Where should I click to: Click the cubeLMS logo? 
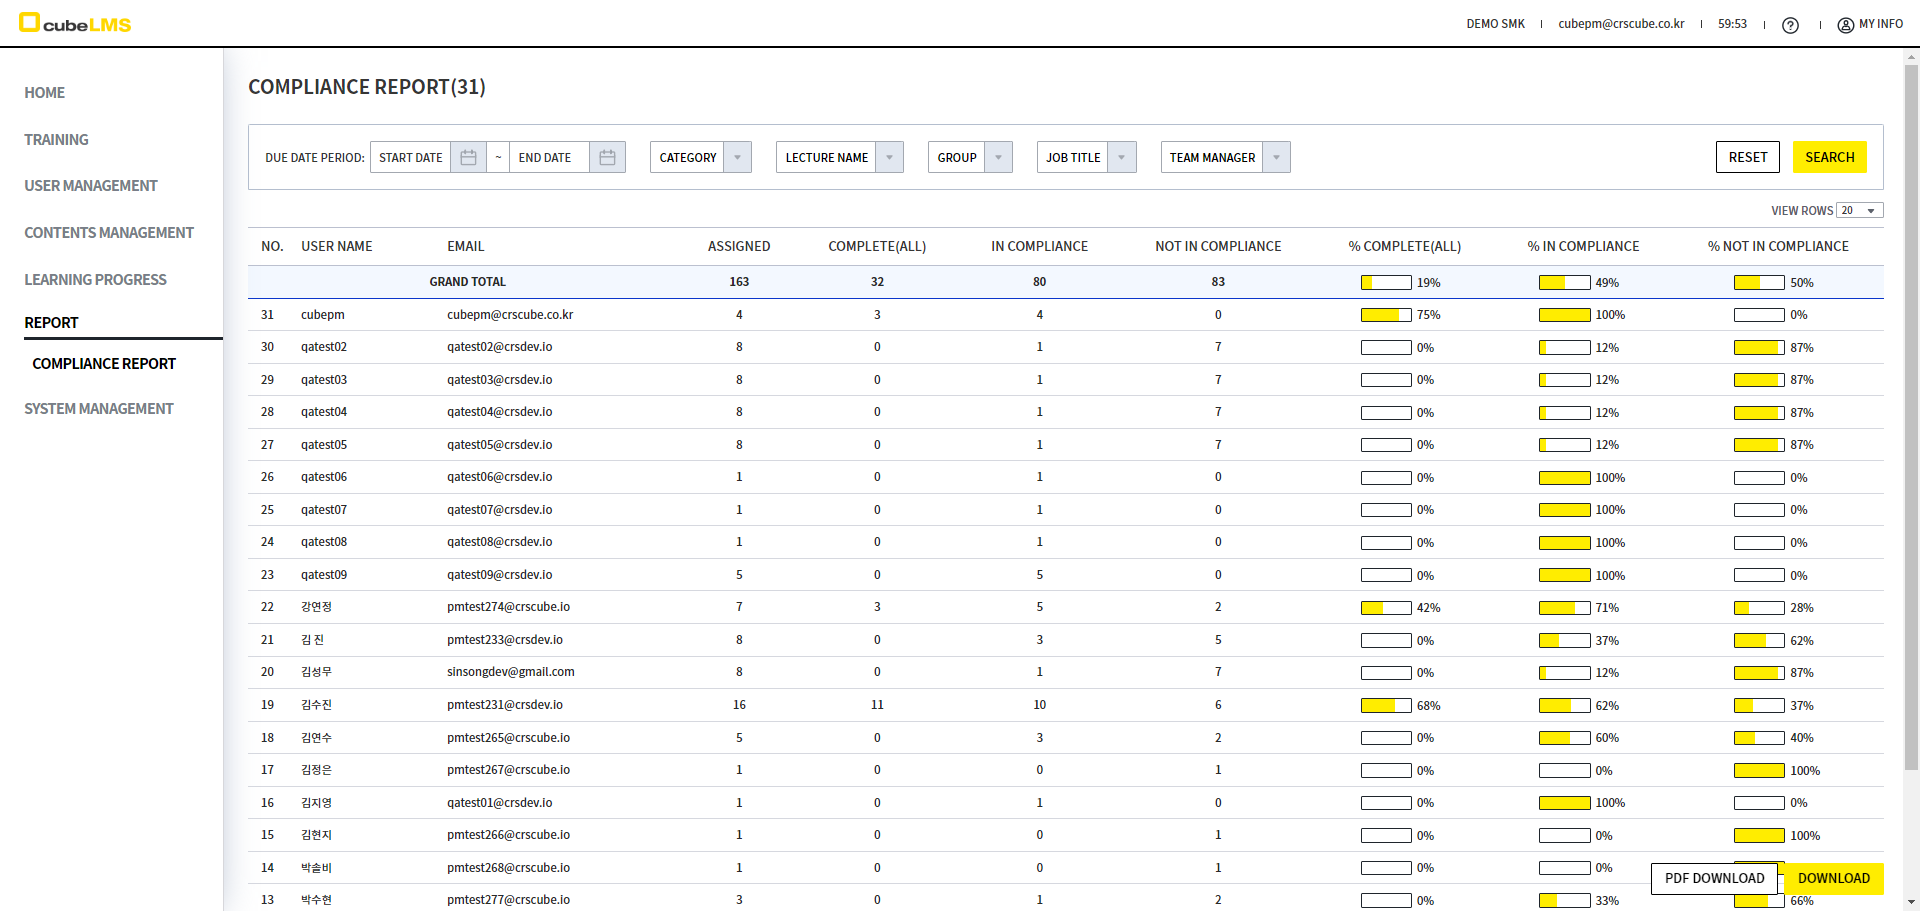point(76,24)
